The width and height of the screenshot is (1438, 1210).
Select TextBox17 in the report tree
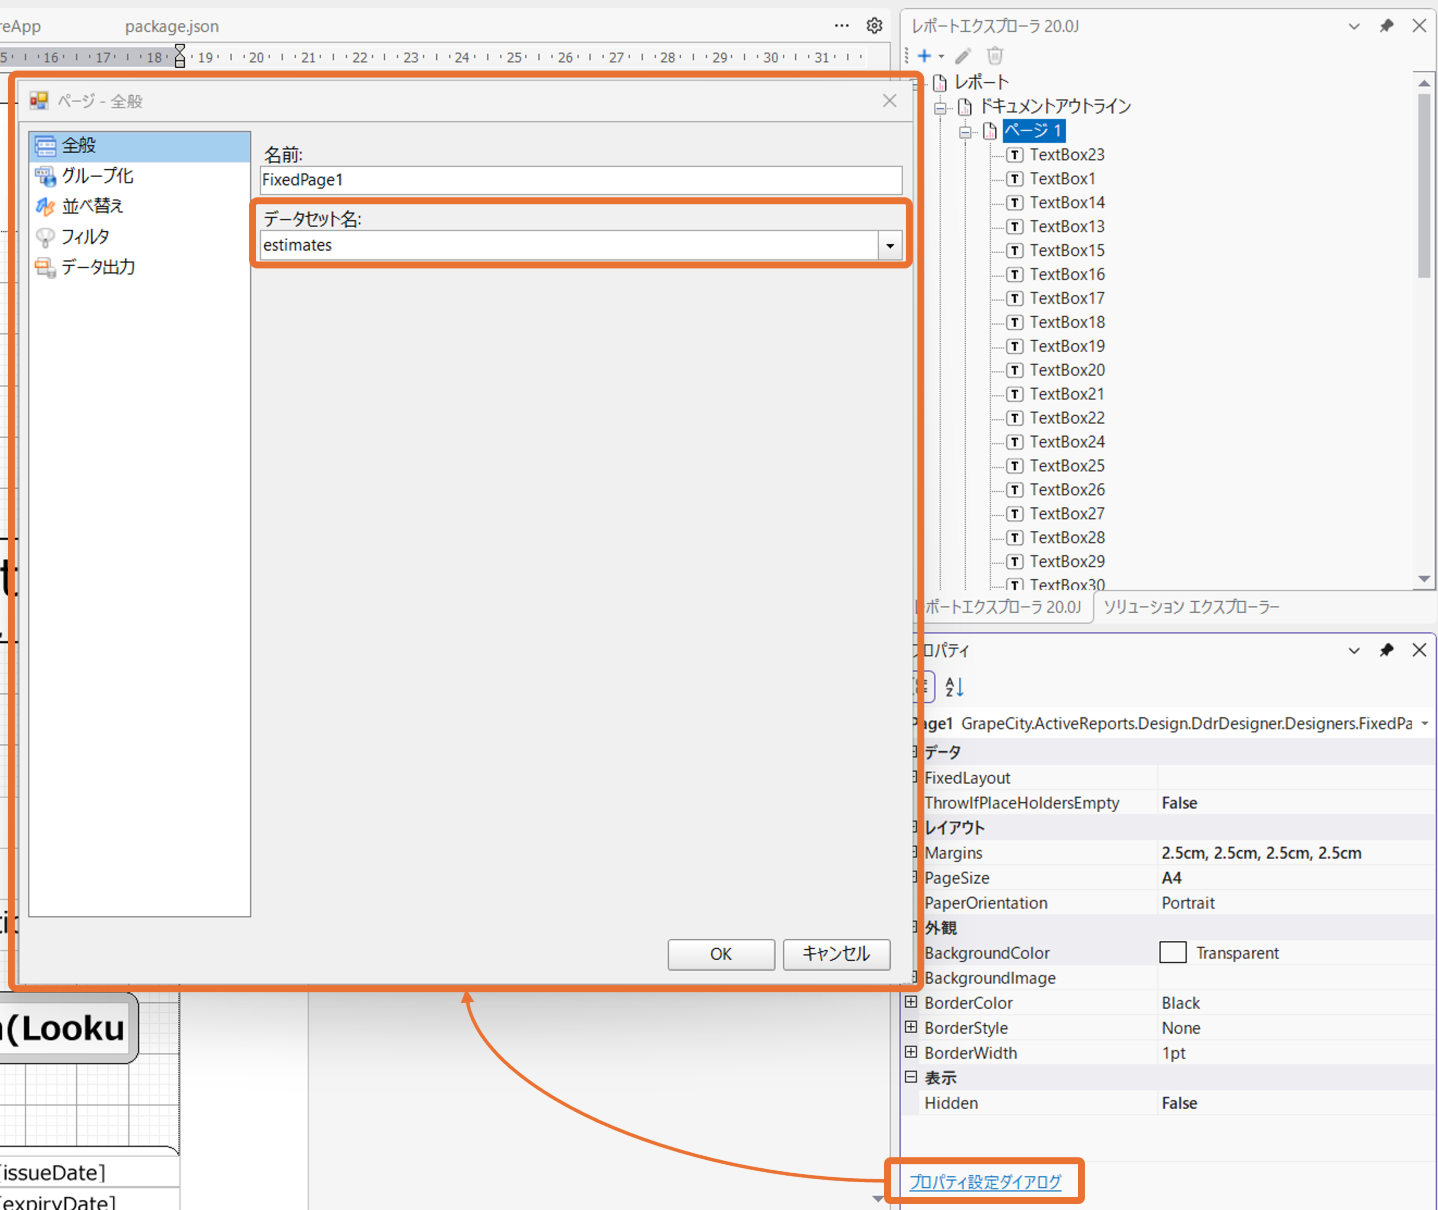[1067, 299]
